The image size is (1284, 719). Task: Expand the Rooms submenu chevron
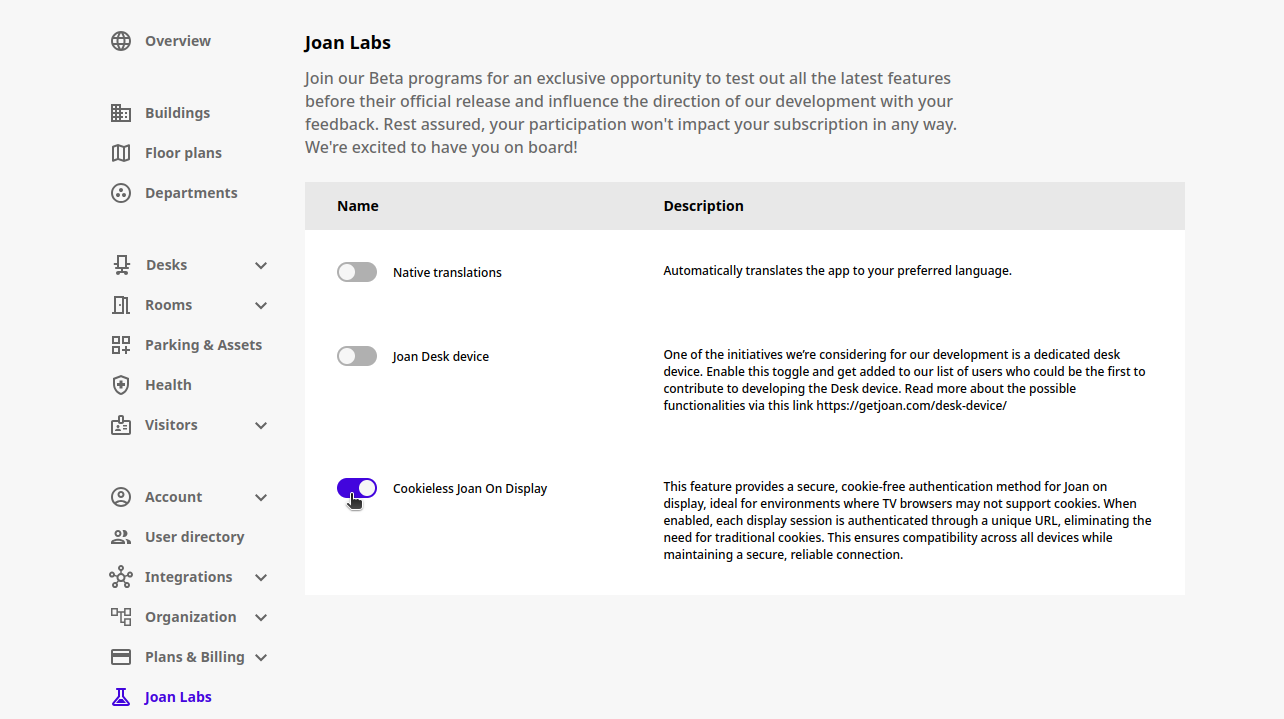261,305
